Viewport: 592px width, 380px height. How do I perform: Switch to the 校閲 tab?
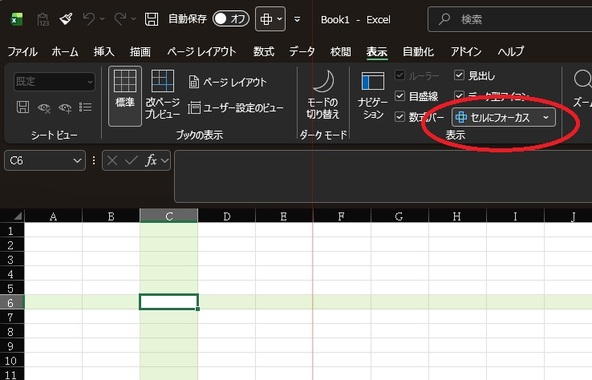[341, 52]
